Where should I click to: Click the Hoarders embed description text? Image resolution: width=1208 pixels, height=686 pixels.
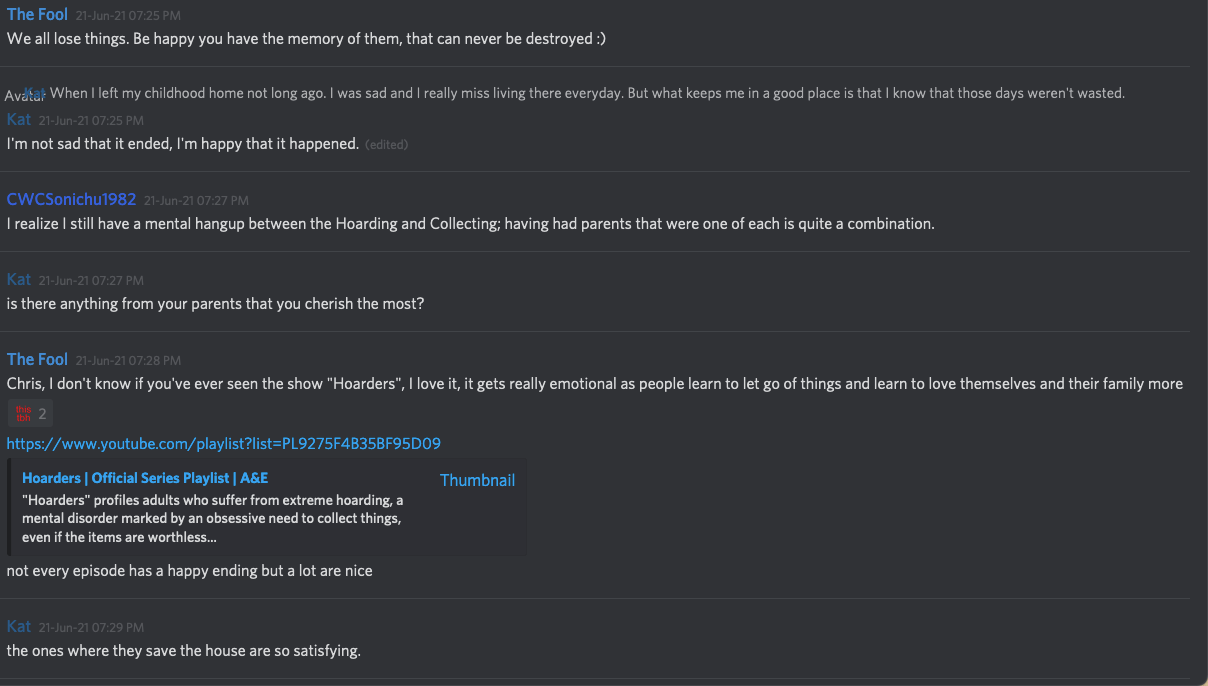click(x=212, y=518)
